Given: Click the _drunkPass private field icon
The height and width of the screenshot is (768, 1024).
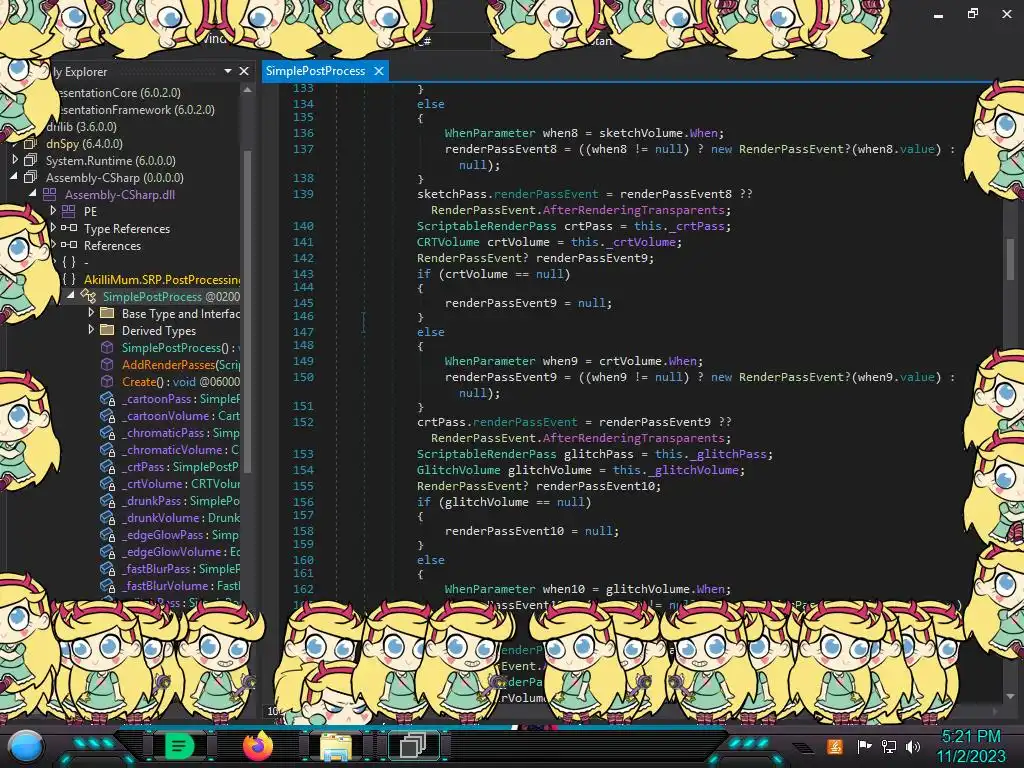Looking at the screenshot, I should coord(107,501).
